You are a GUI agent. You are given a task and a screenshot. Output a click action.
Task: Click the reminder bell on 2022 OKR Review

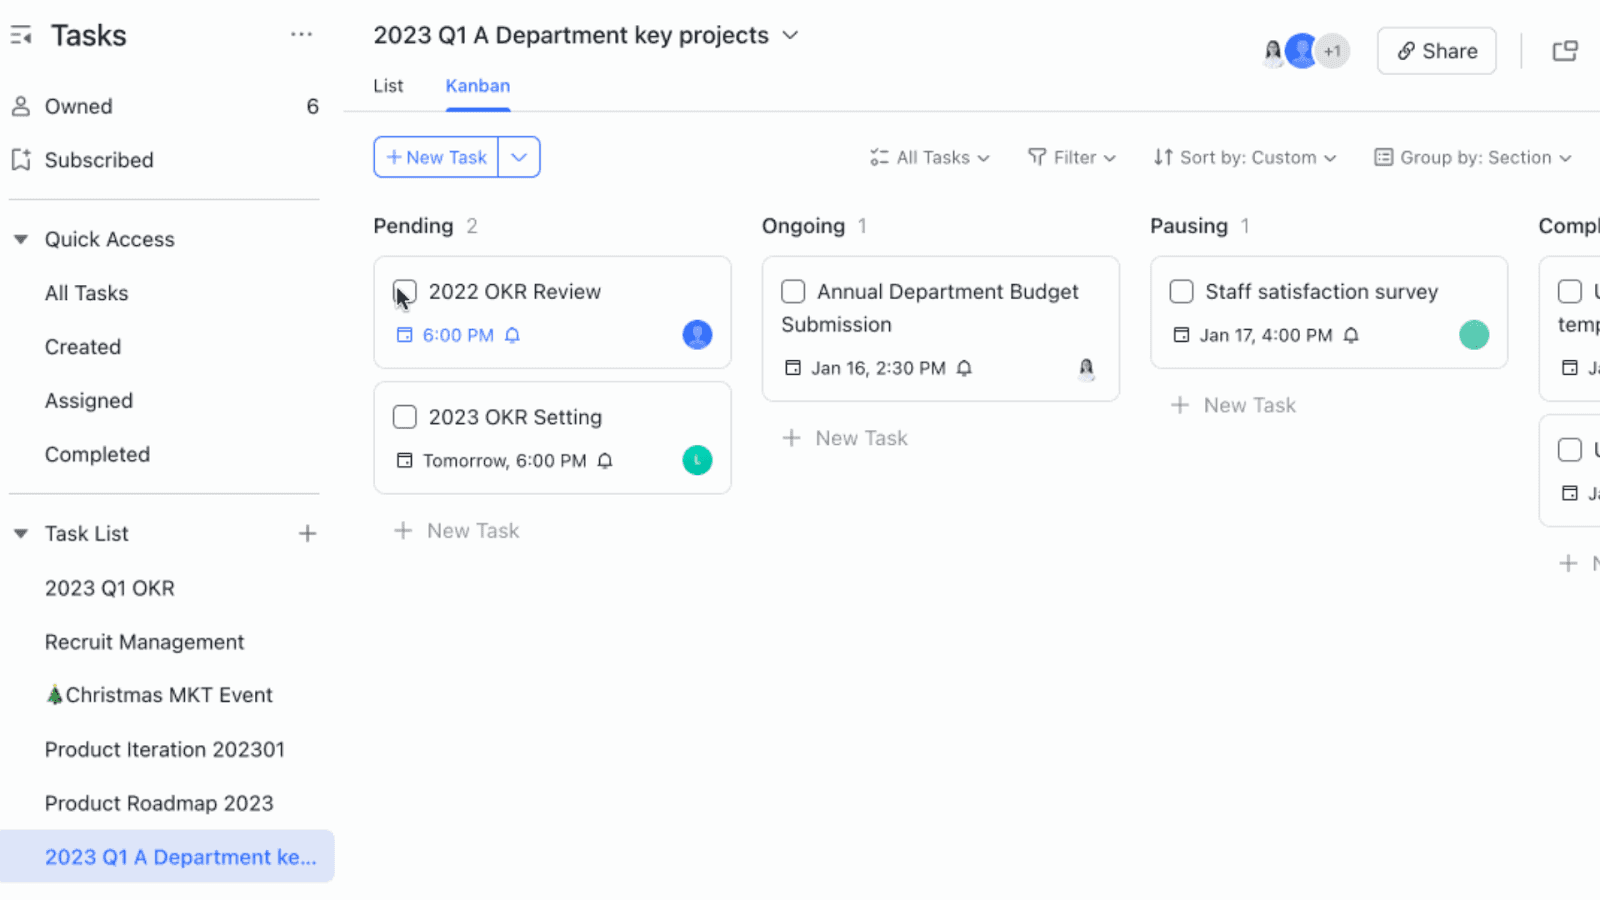[x=511, y=335]
